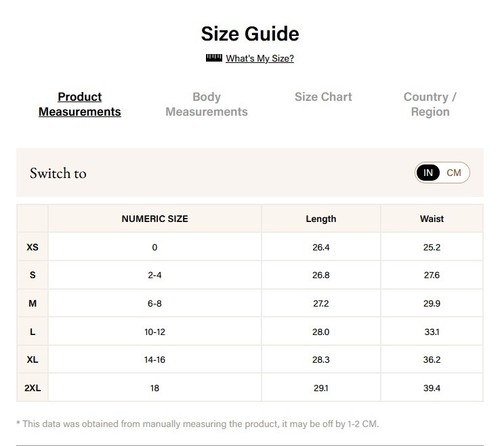Select the Product Measurements tab
This screenshot has height=446, width=500.
click(80, 104)
